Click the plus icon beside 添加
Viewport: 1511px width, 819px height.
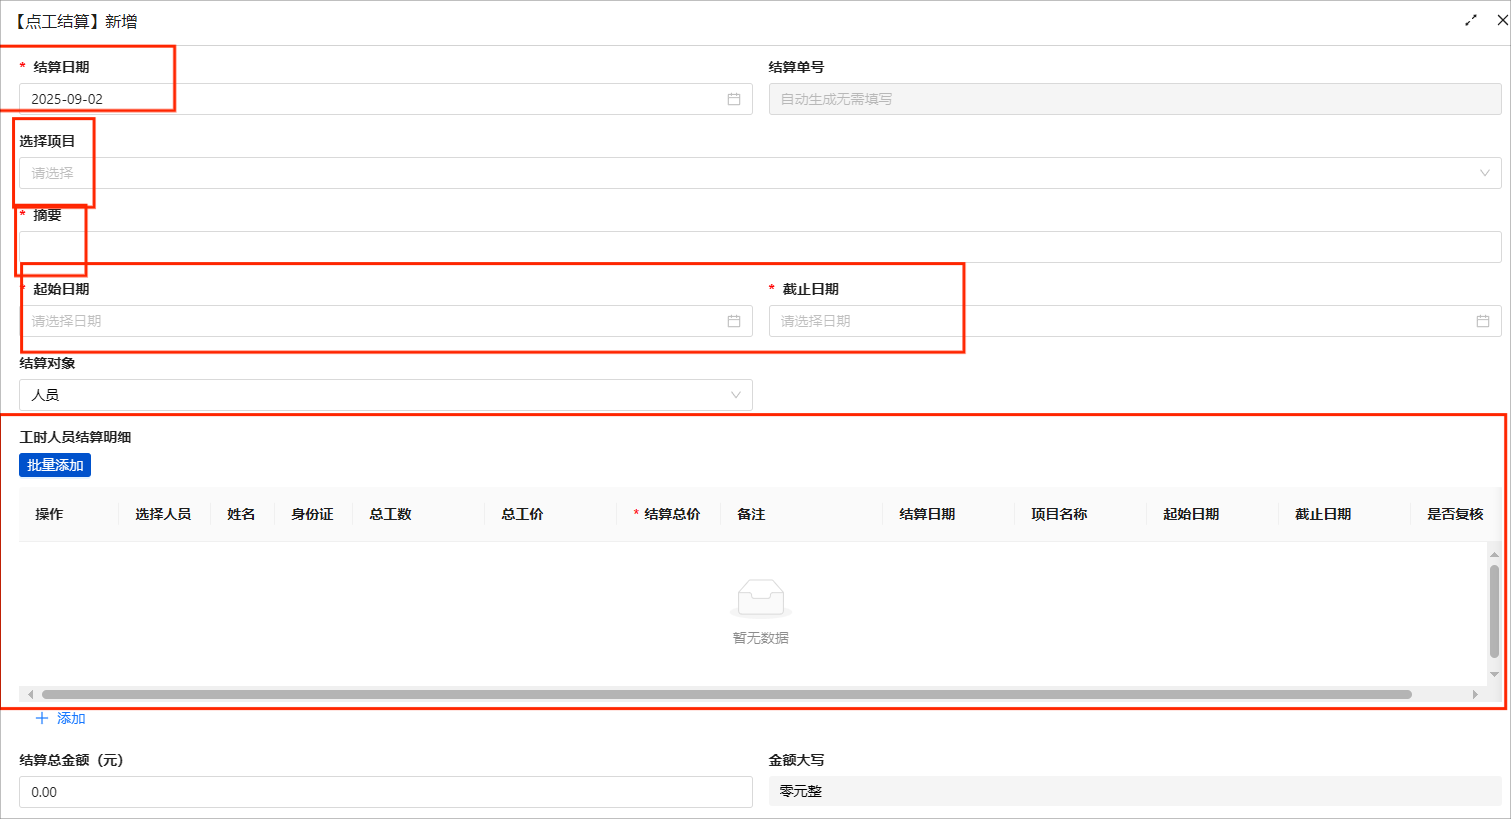(42, 718)
